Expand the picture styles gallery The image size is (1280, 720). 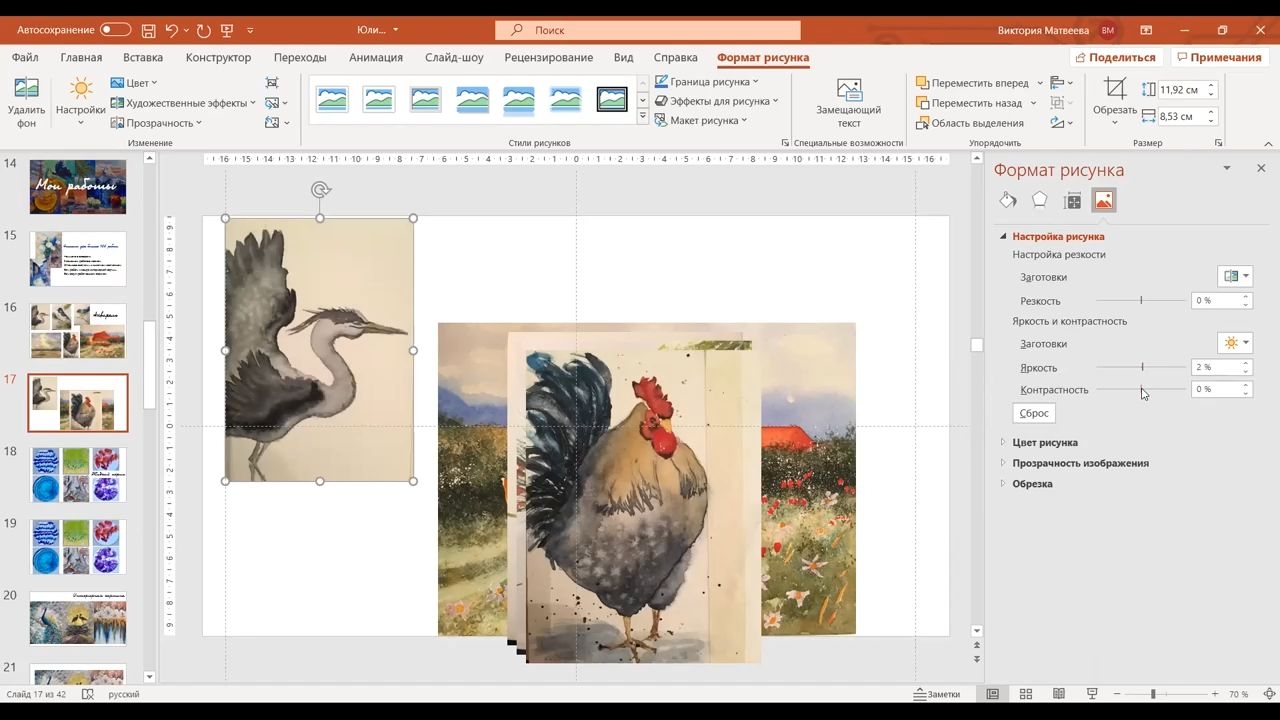coord(642,117)
